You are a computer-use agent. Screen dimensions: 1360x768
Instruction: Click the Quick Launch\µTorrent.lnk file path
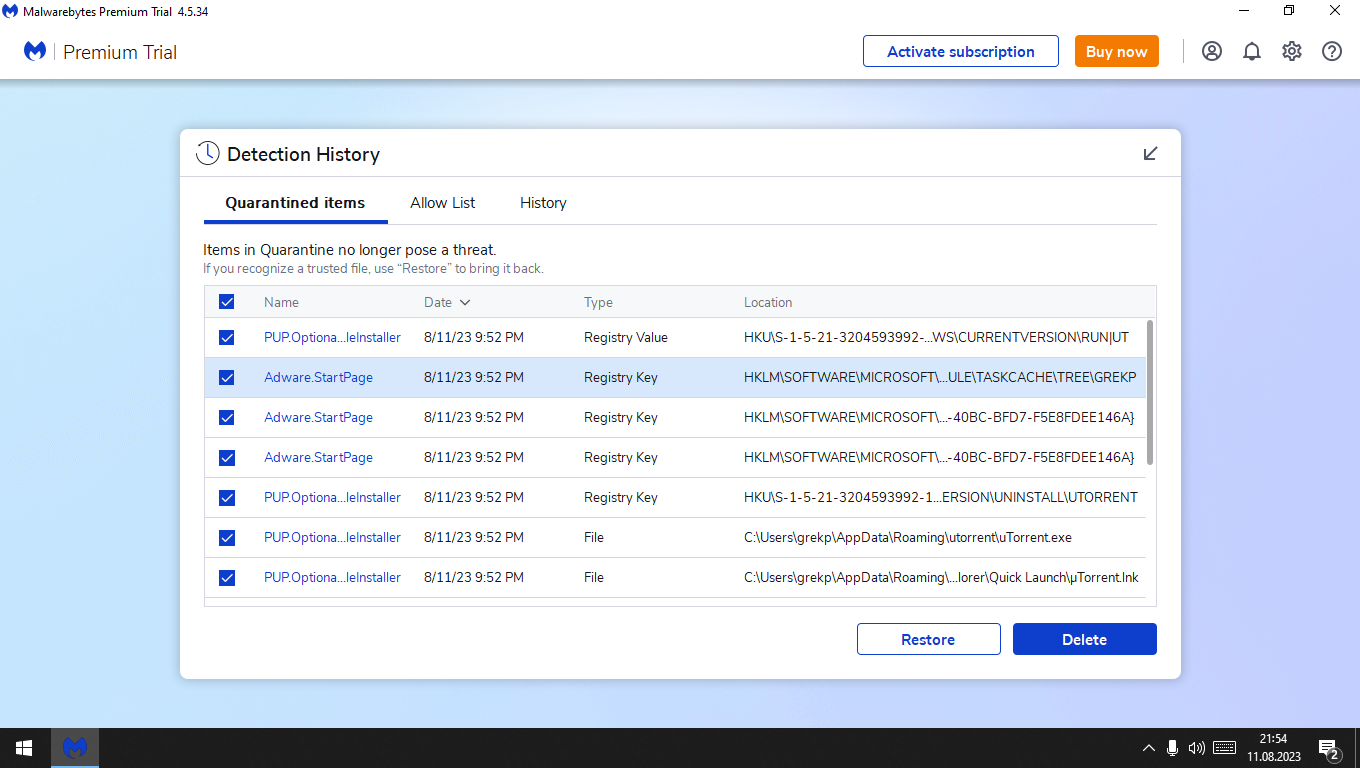point(941,578)
